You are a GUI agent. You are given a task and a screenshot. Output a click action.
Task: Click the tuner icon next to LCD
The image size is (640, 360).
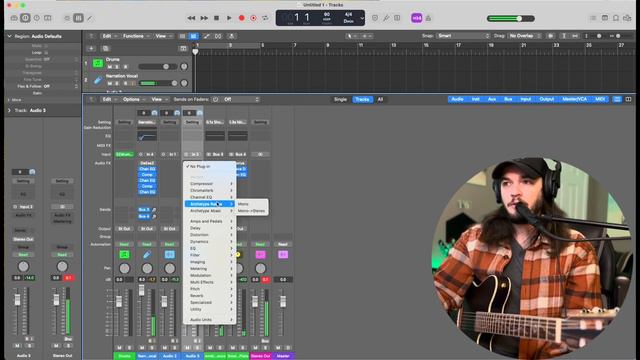point(386,18)
